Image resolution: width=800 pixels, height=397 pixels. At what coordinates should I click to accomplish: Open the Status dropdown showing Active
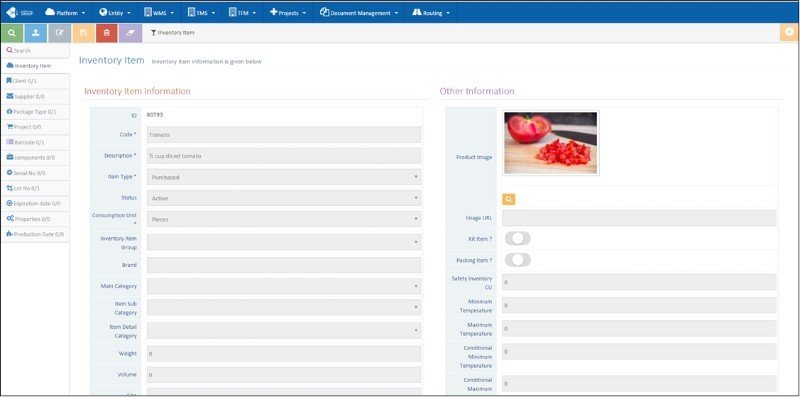[284, 198]
